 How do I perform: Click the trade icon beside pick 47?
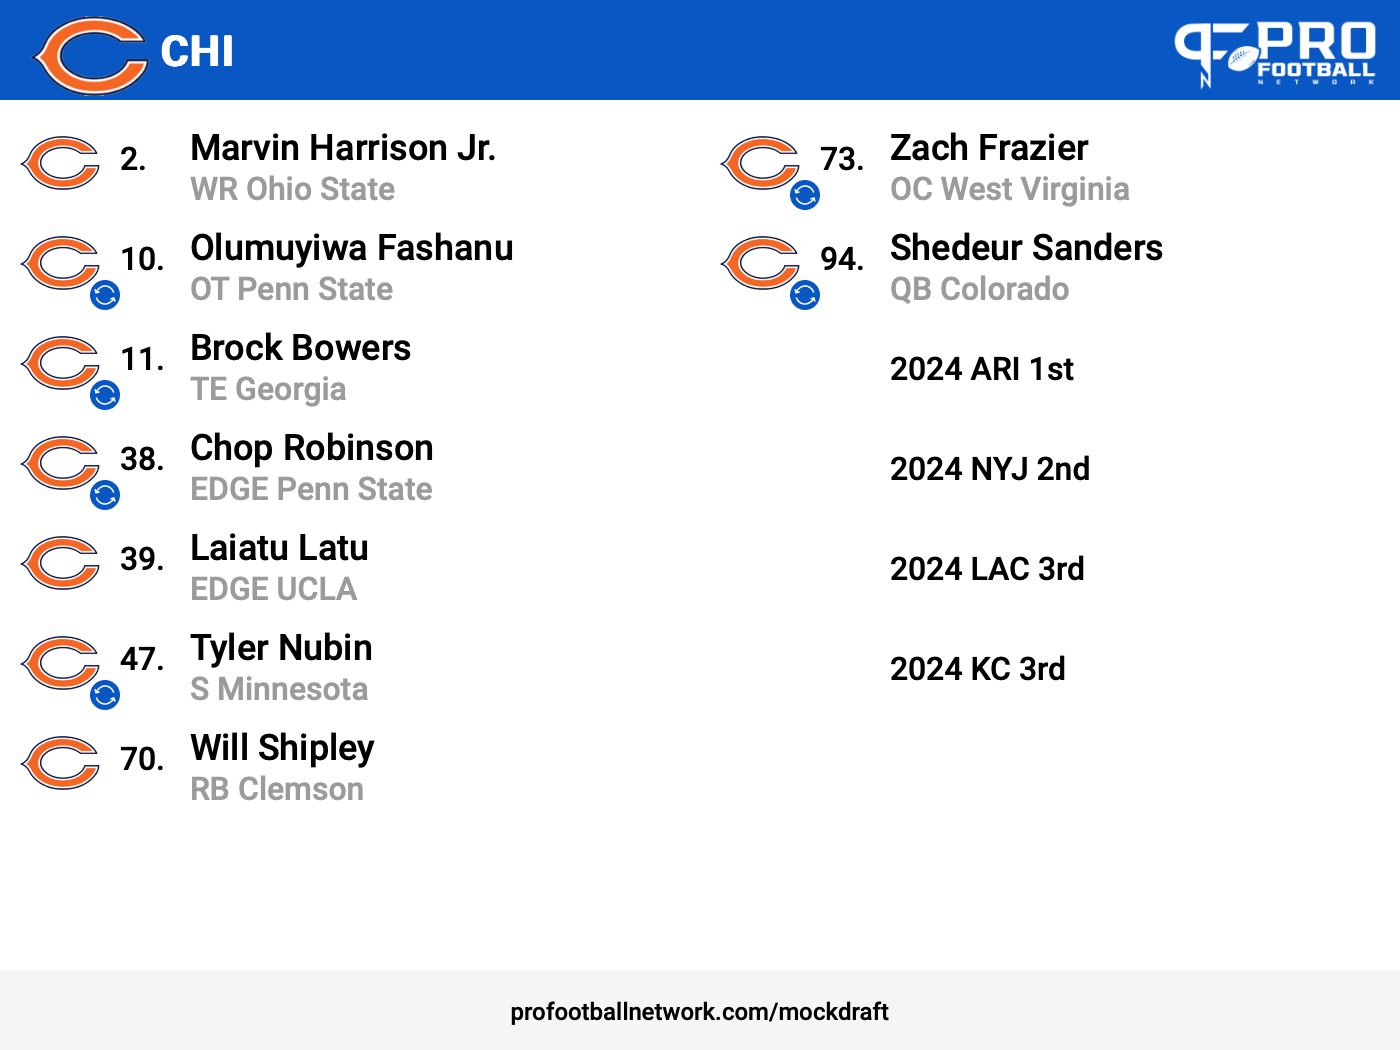pos(105,695)
